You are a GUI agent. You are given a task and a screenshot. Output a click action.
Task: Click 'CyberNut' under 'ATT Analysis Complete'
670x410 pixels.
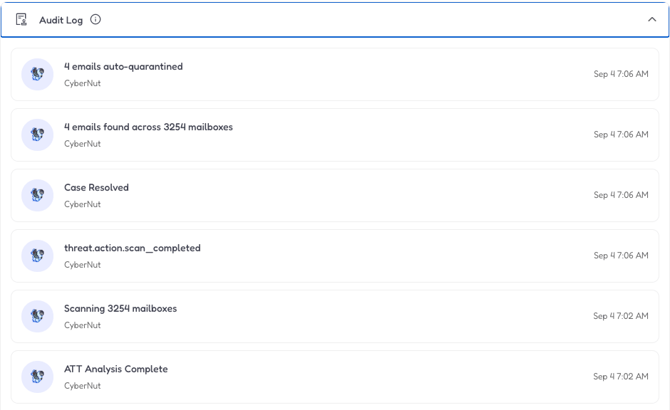tap(82, 386)
